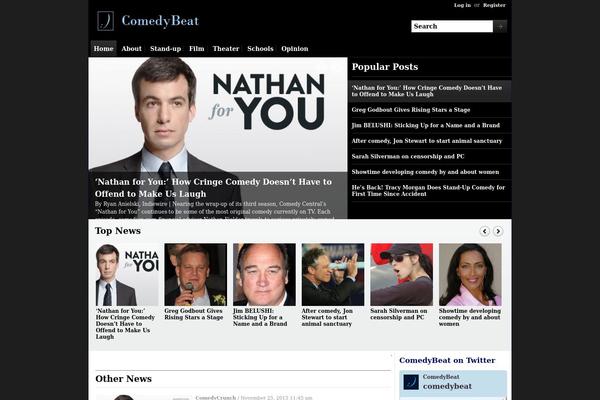Image resolution: width=600 pixels, height=400 pixels.
Task: Click the Register link
Action: pyautogui.click(x=494, y=5)
